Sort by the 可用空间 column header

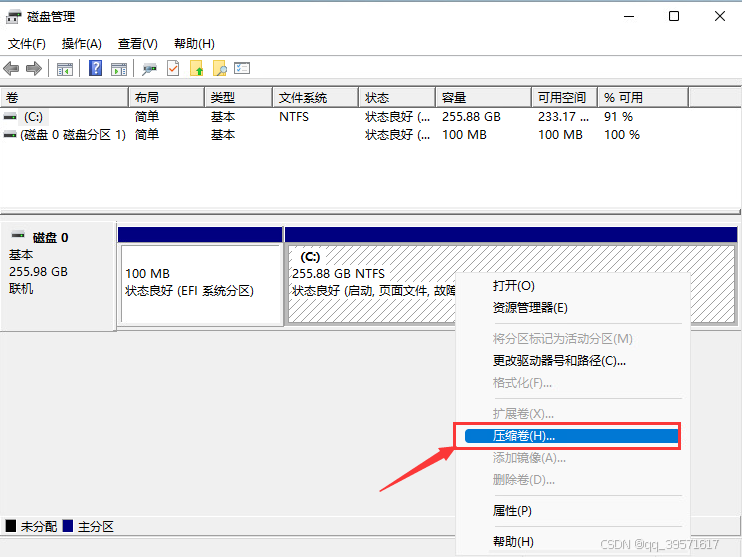[x=565, y=97]
